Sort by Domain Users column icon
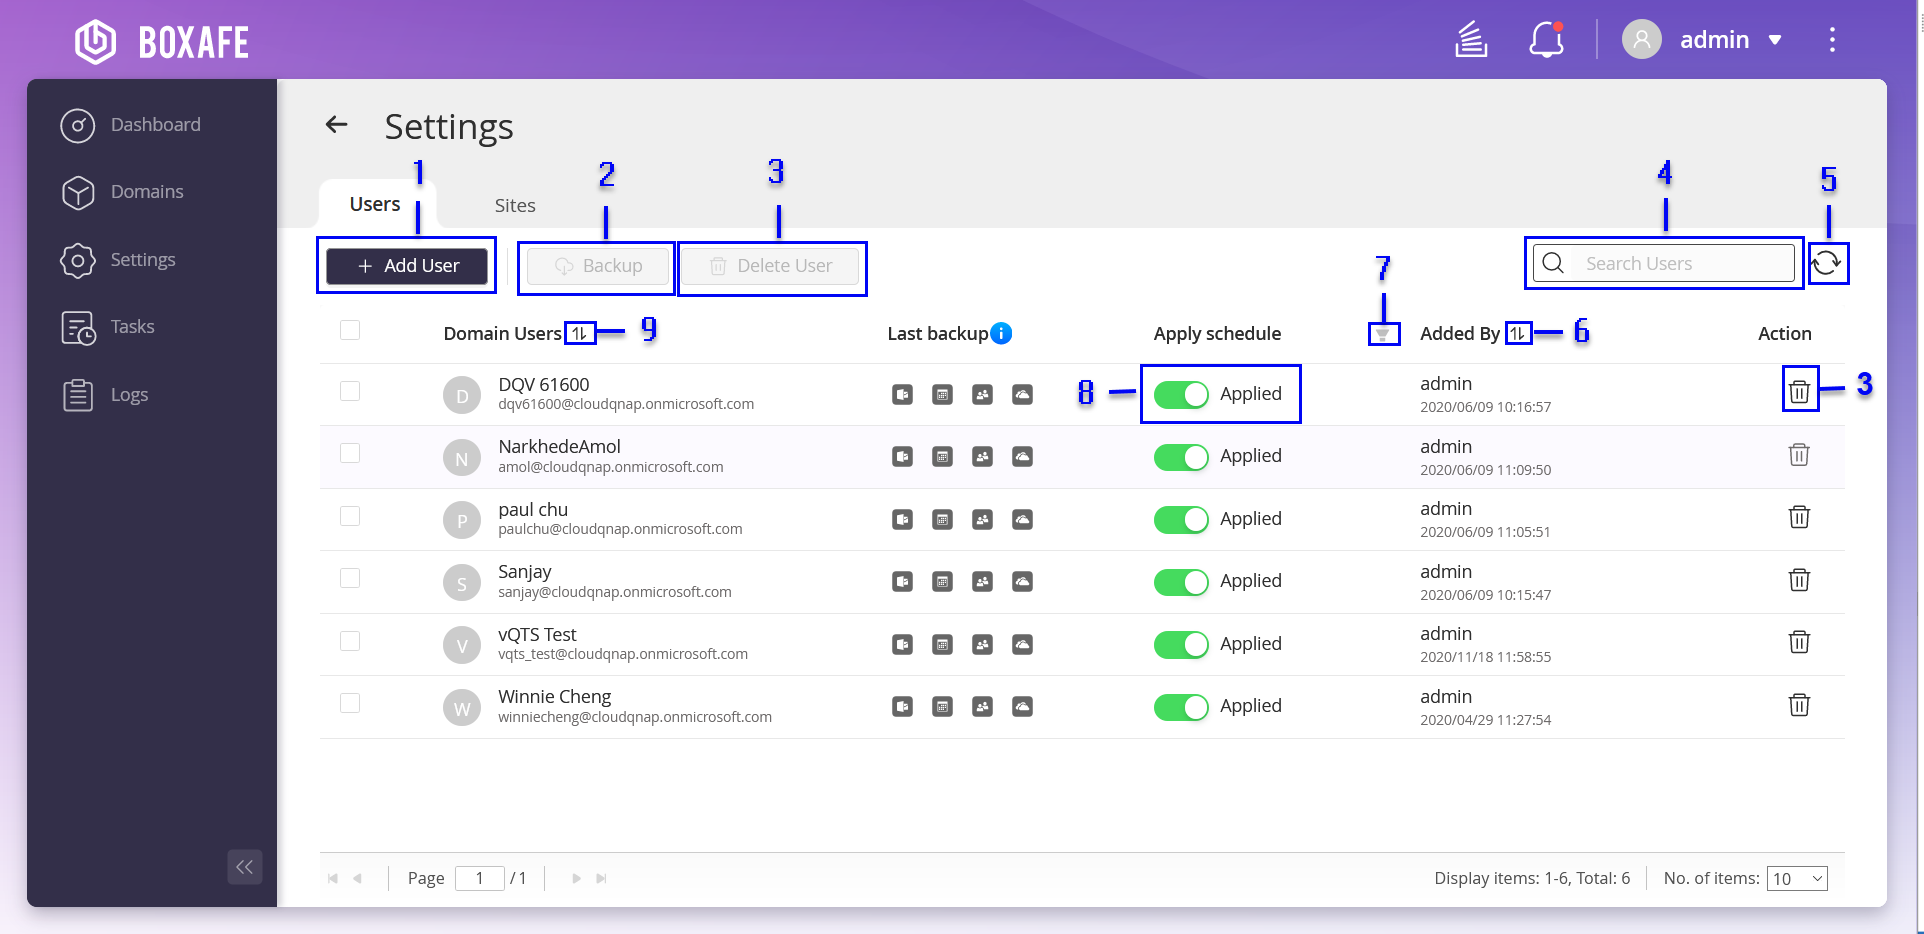This screenshot has height=934, width=1924. (580, 333)
